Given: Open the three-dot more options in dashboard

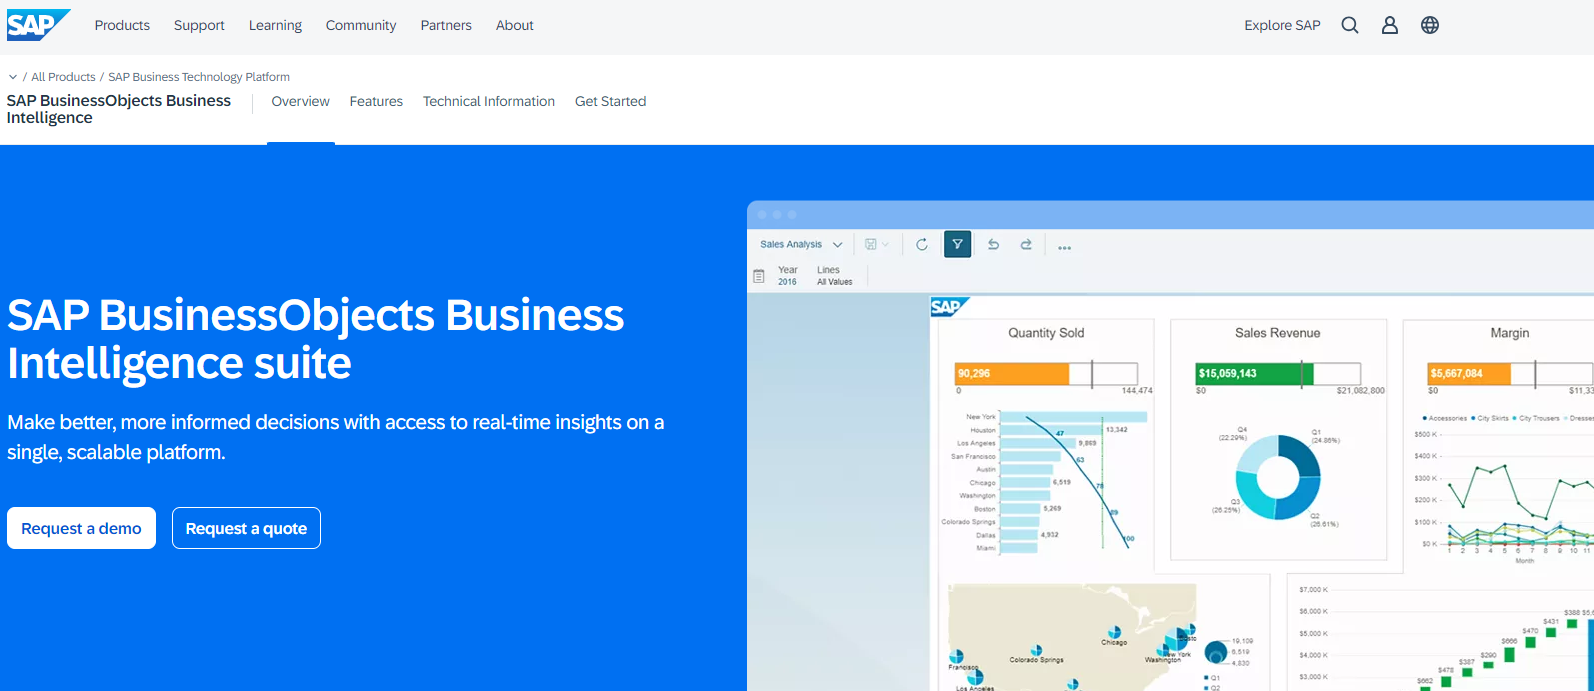Looking at the screenshot, I should coord(1064,247).
